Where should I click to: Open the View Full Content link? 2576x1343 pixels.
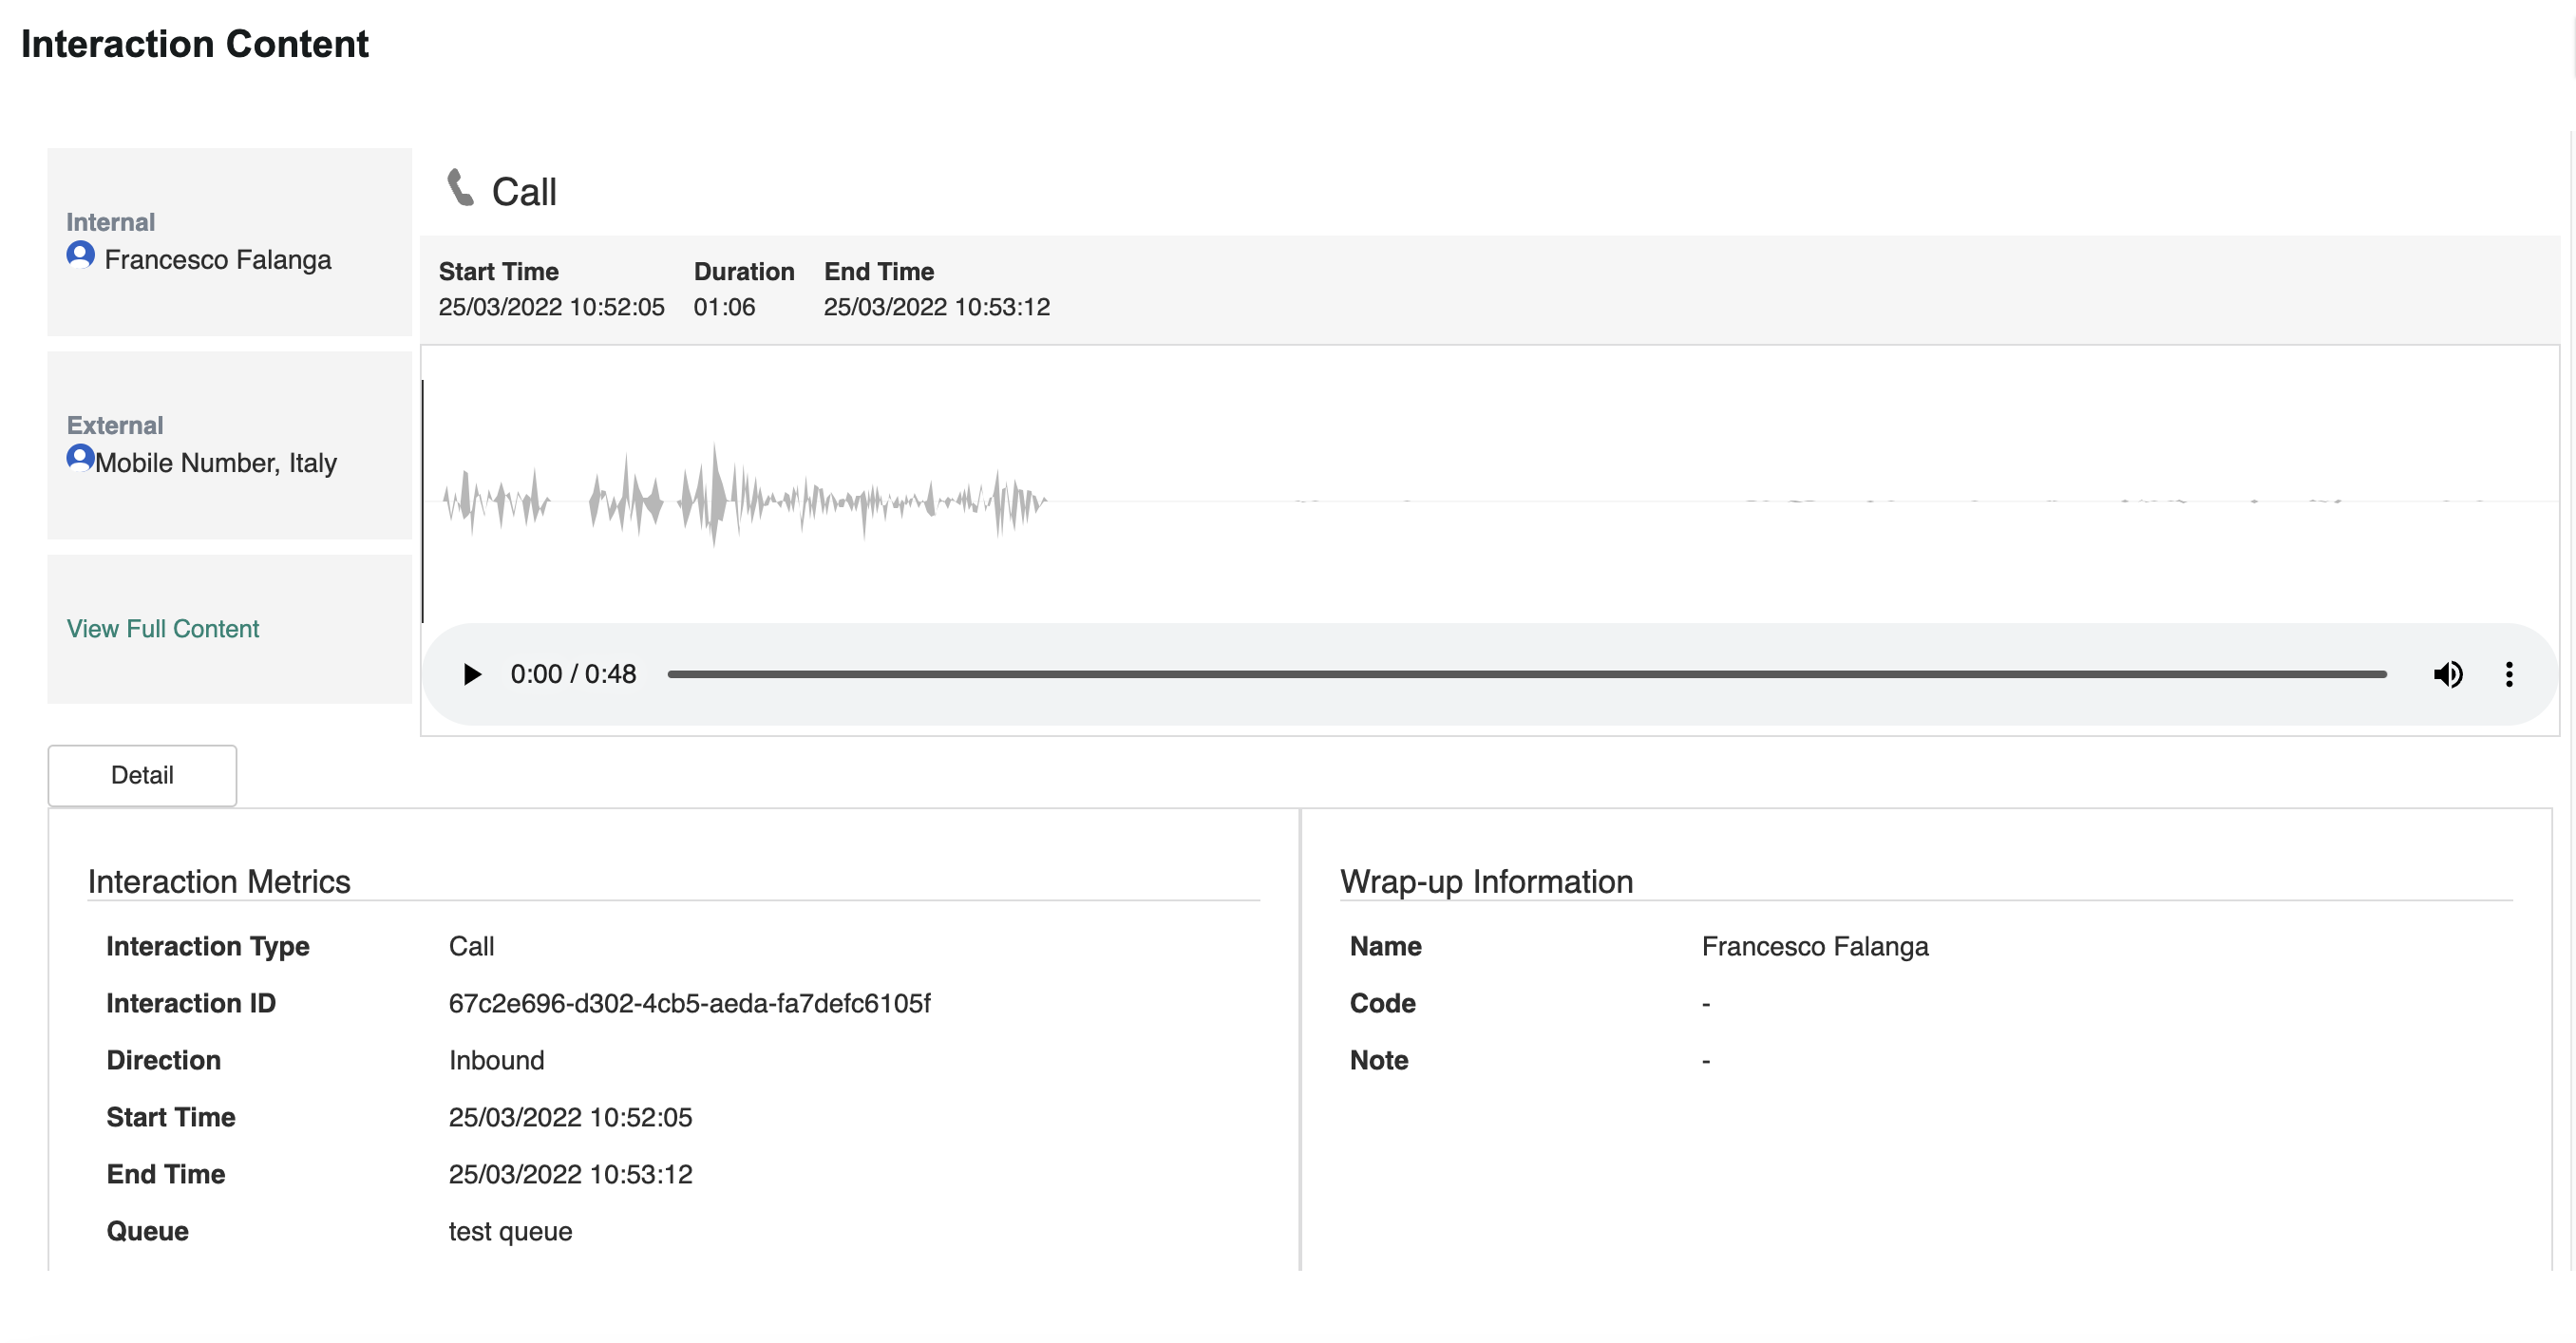click(x=163, y=628)
